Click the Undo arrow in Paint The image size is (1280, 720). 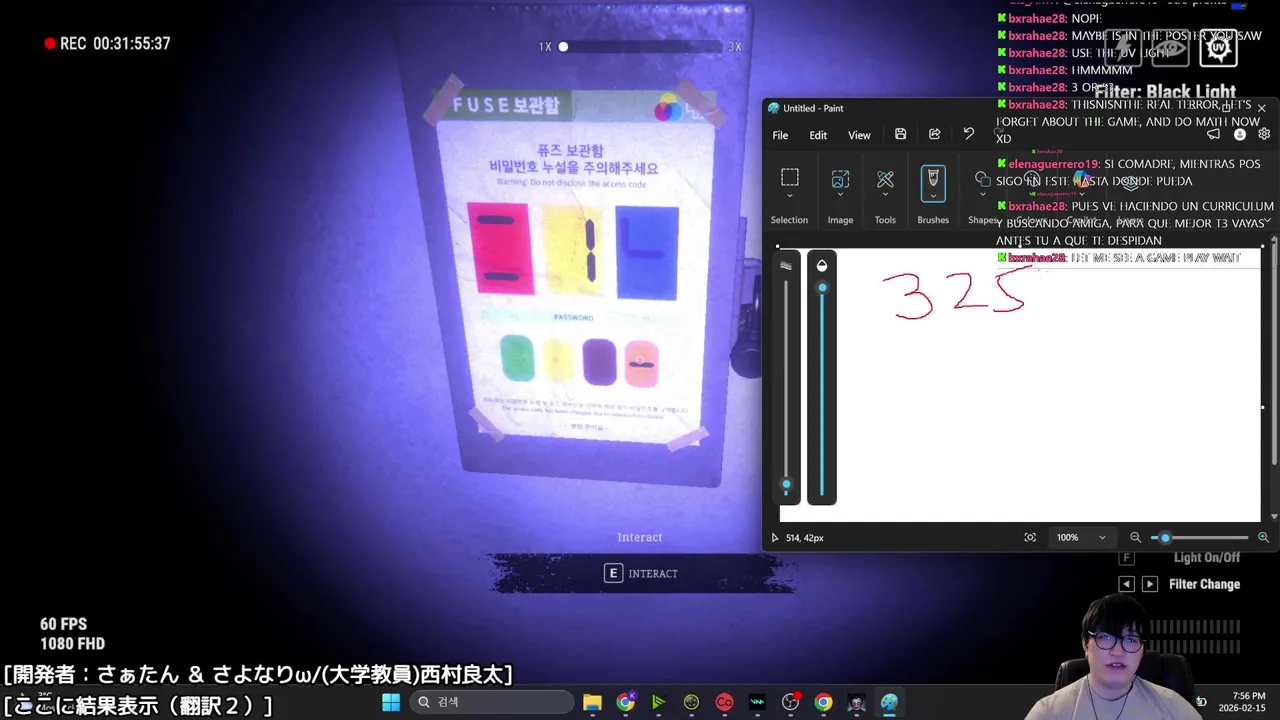click(968, 134)
